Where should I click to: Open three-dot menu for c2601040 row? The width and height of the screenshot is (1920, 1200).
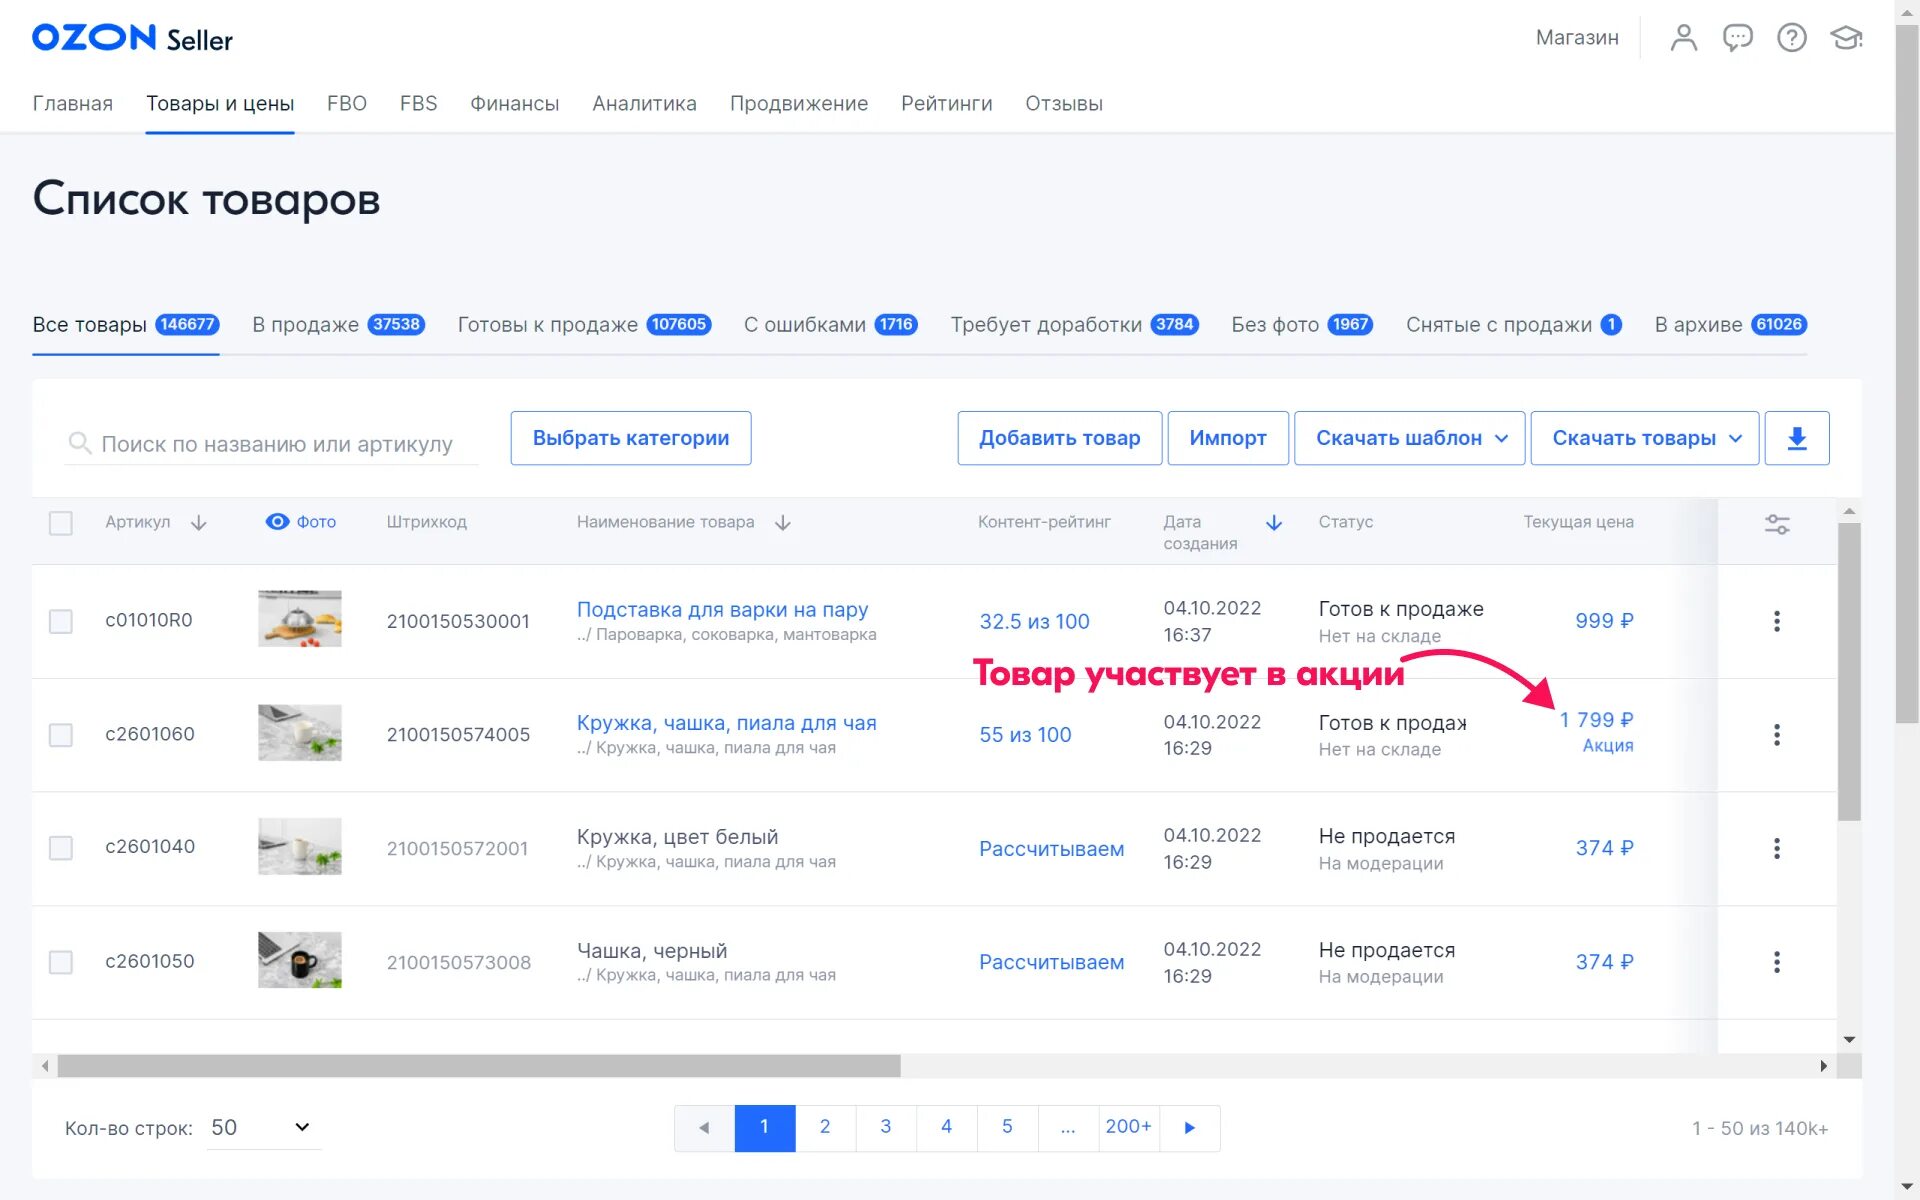point(1777,848)
